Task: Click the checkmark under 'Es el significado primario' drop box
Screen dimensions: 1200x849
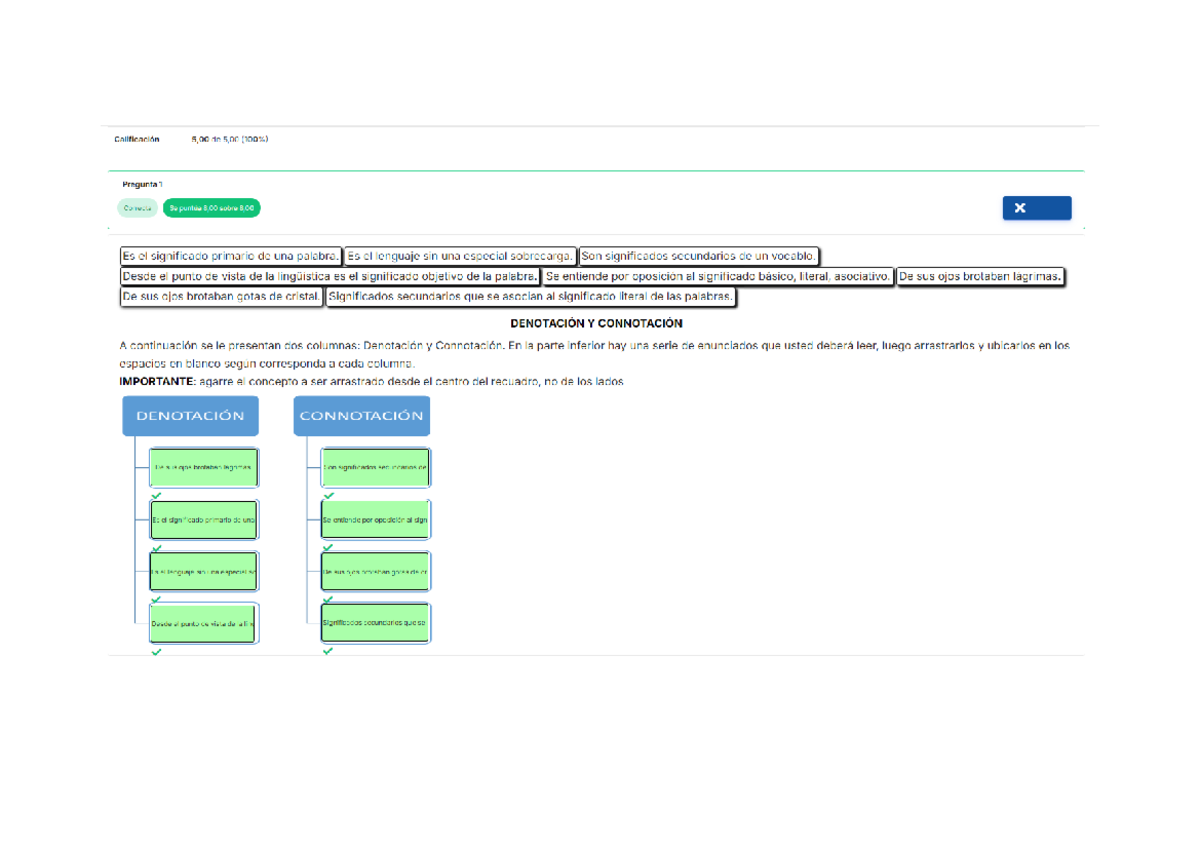Action: (156, 548)
